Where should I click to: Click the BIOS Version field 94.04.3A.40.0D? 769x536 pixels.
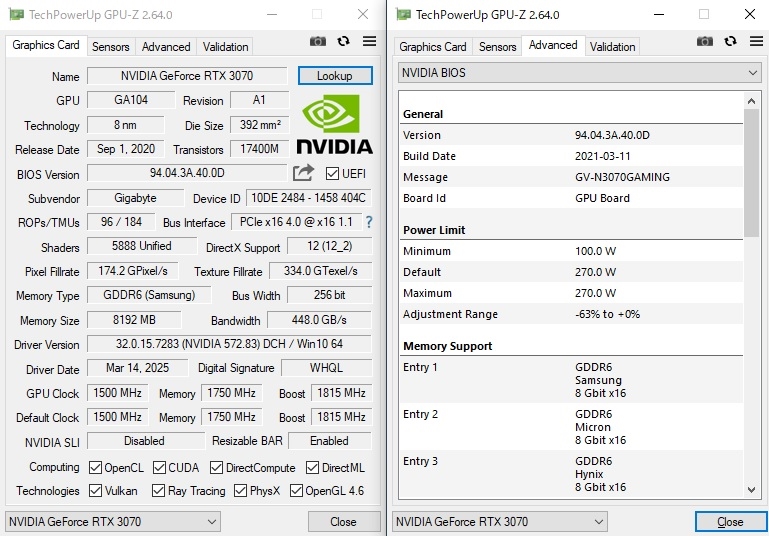coord(187,173)
